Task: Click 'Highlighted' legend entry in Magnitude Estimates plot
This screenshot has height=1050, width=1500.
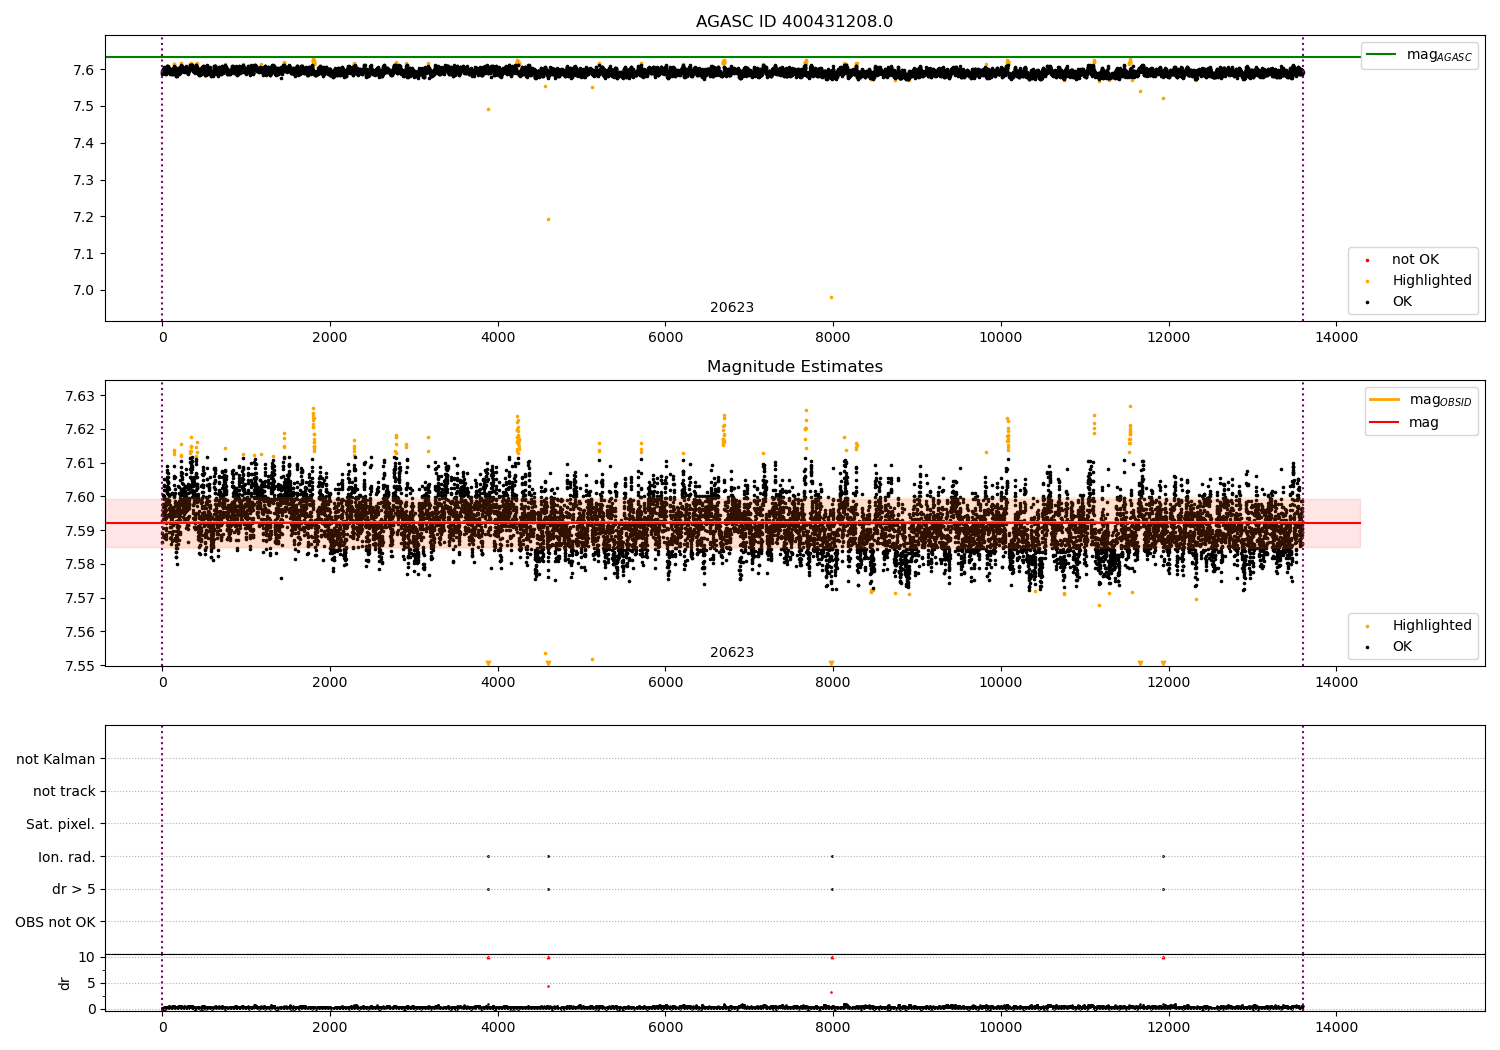Action: 1431,626
